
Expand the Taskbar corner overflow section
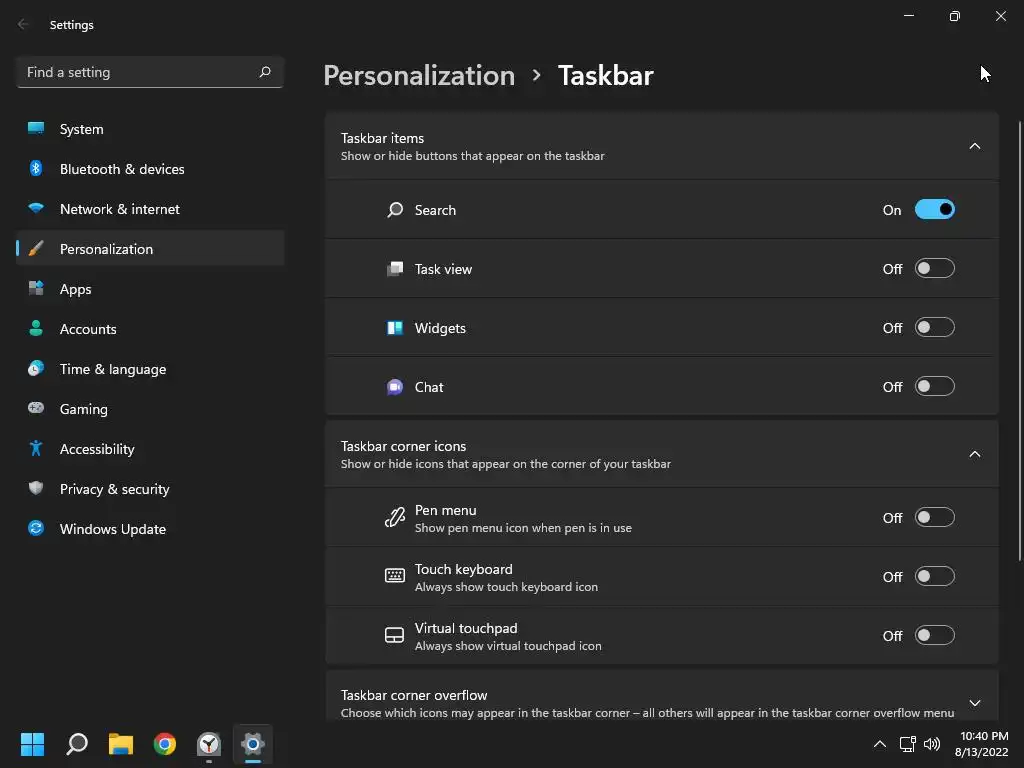click(x=974, y=703)
